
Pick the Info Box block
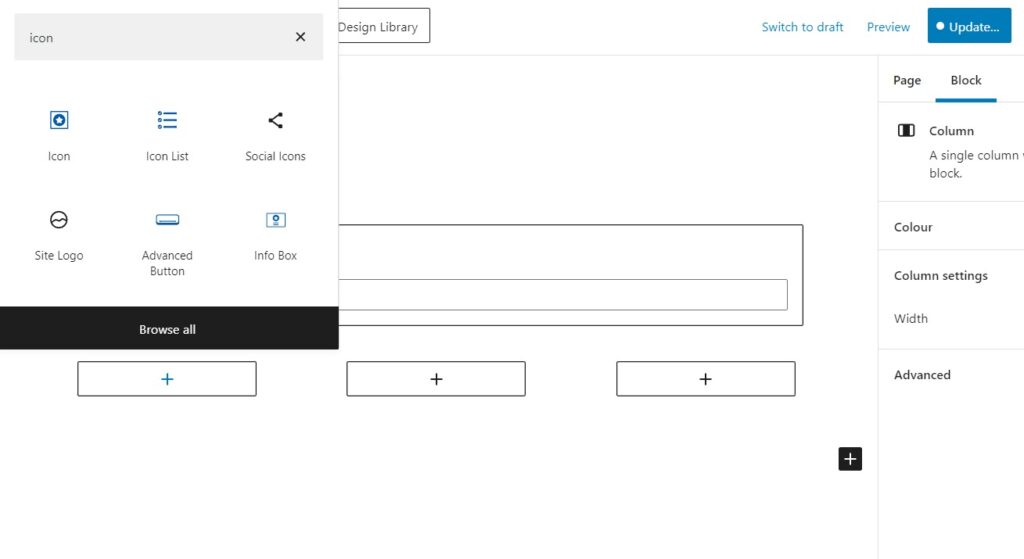tap(275, 234)
